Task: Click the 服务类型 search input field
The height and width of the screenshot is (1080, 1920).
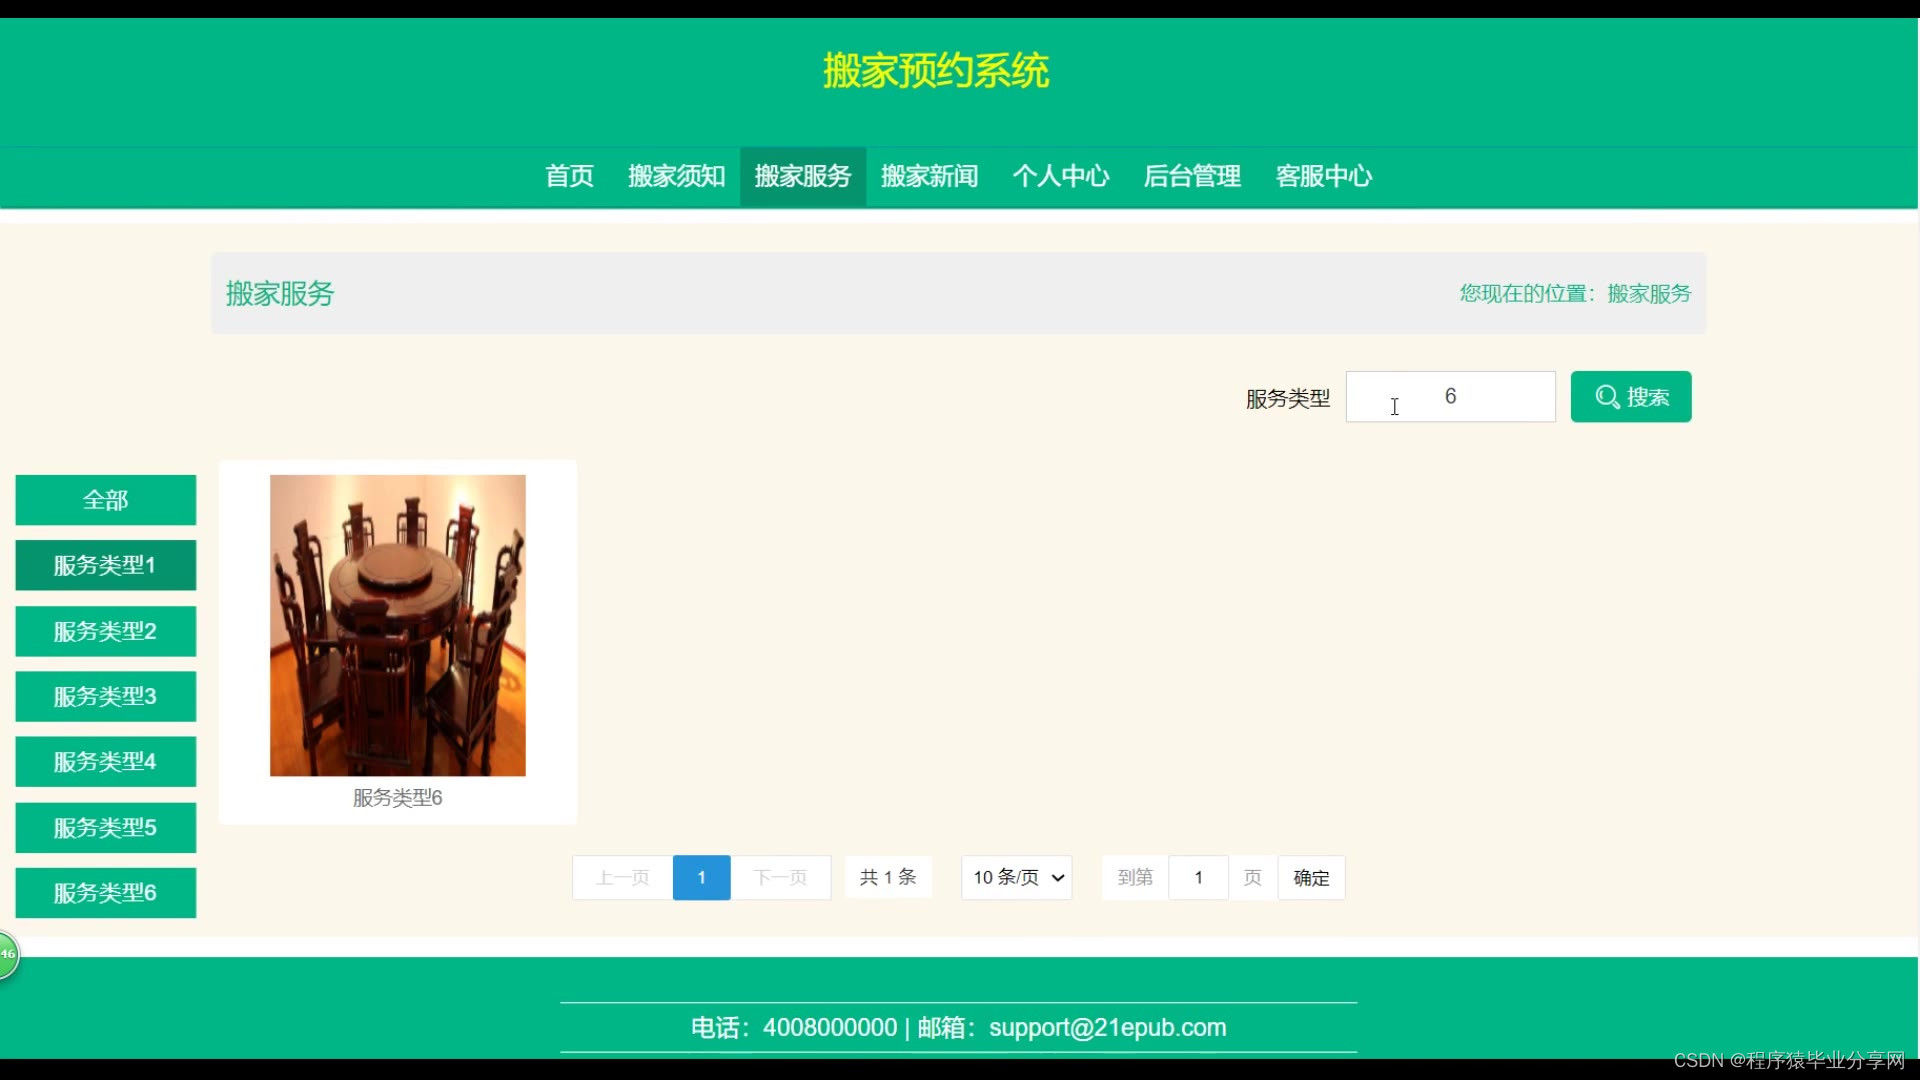Action: point(1450,397)
